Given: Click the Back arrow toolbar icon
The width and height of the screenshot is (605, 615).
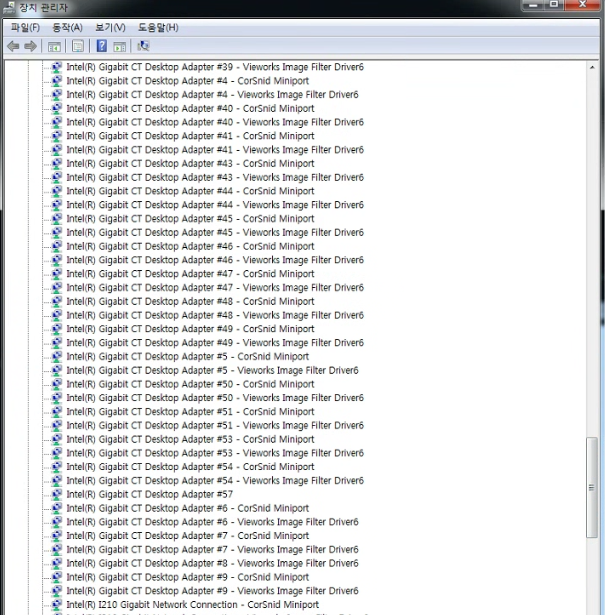Looking at the screenshot, I should pyautogui.click(x=13, y=46).
